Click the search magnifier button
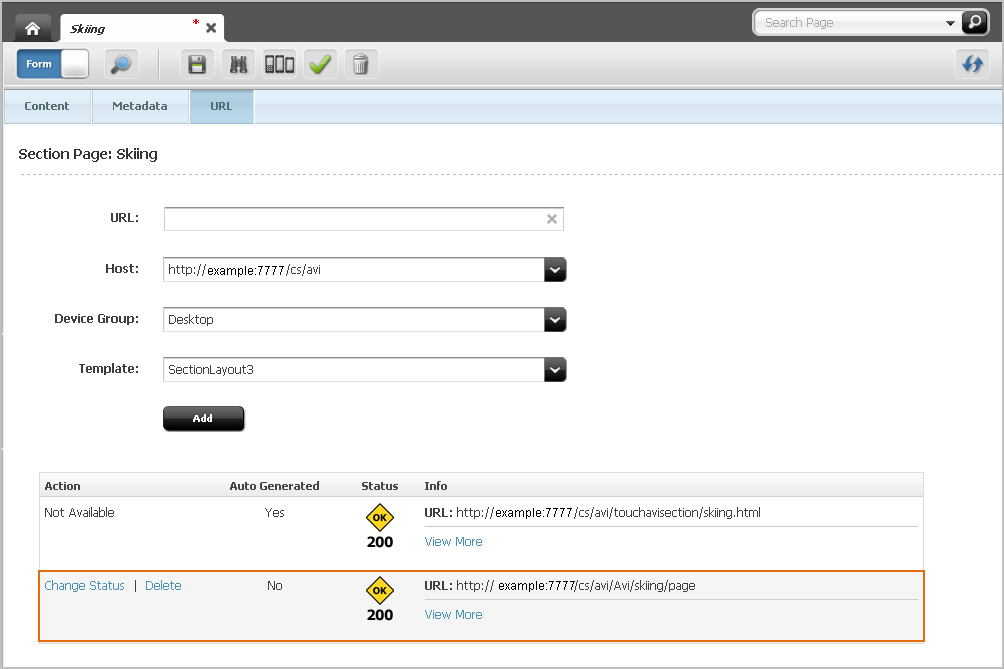 [x=975, y=22]
